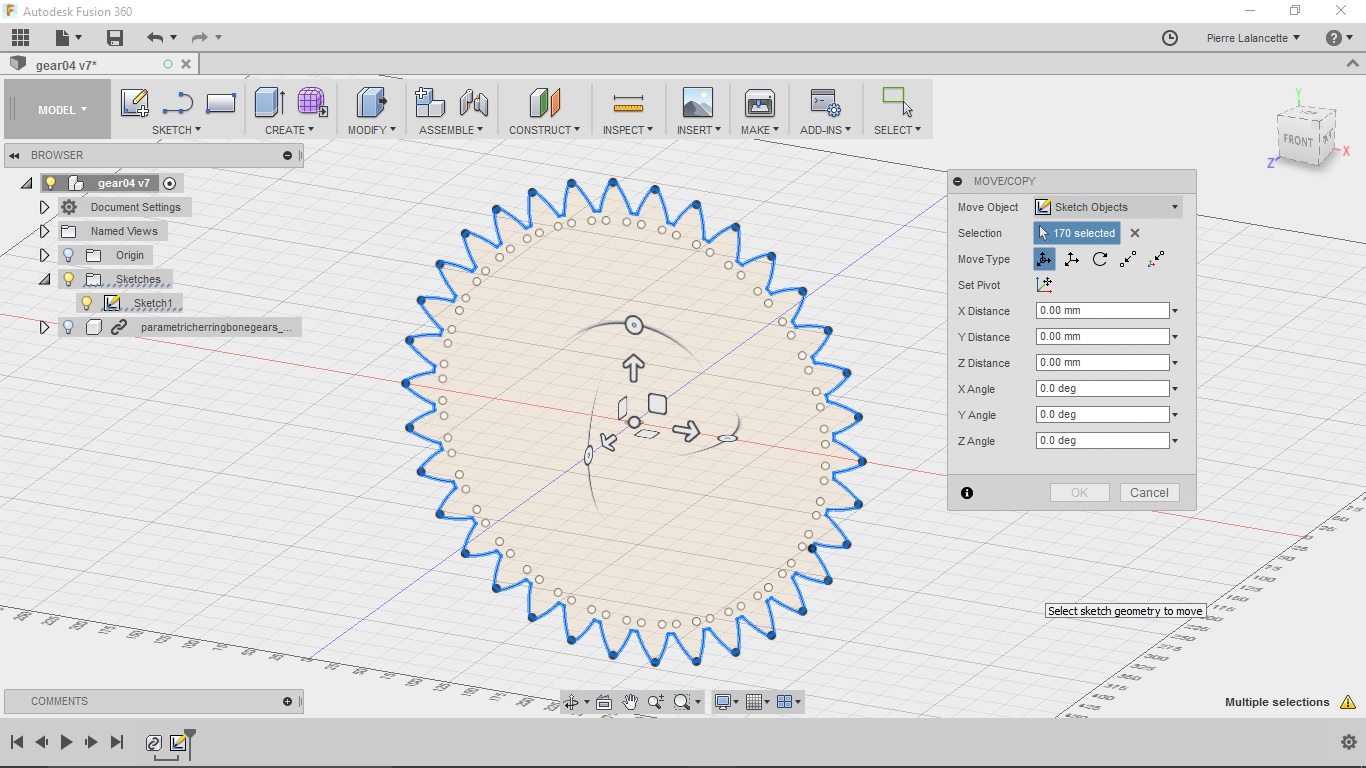1366x768 pixels.
Task: Open the data panel grid icon
Action: 20,38
